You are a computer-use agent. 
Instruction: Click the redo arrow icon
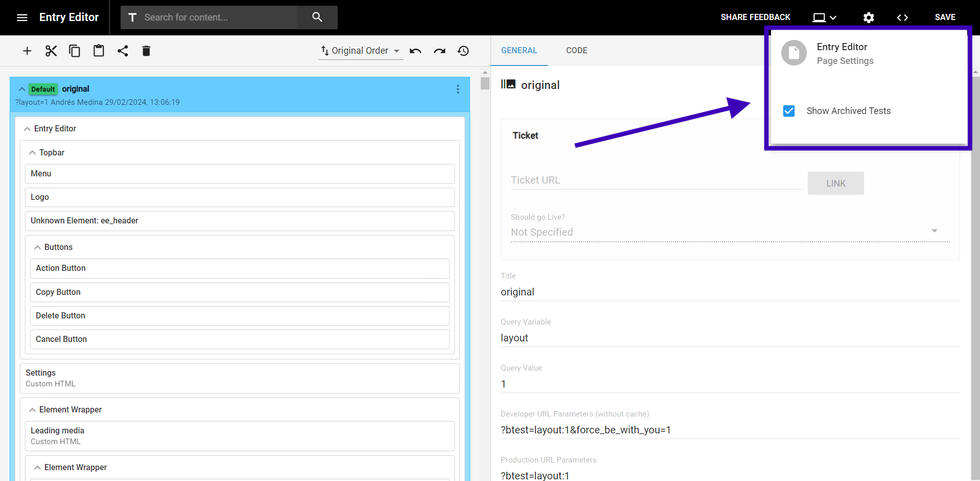[439, 51]
